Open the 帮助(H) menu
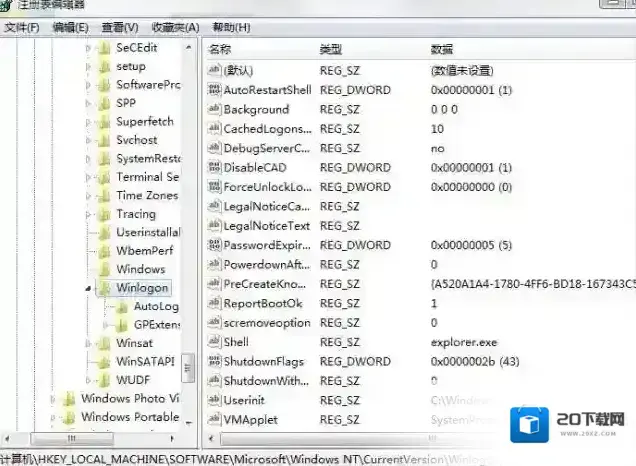The width and height of the screenshot is (636, 466). click(x=231, y=28)
